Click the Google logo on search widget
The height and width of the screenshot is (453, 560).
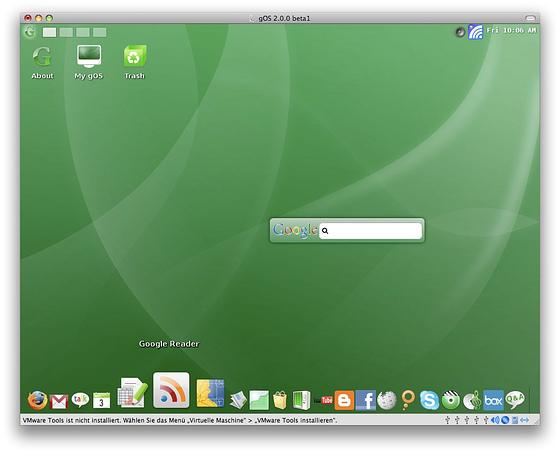(295, 230)
